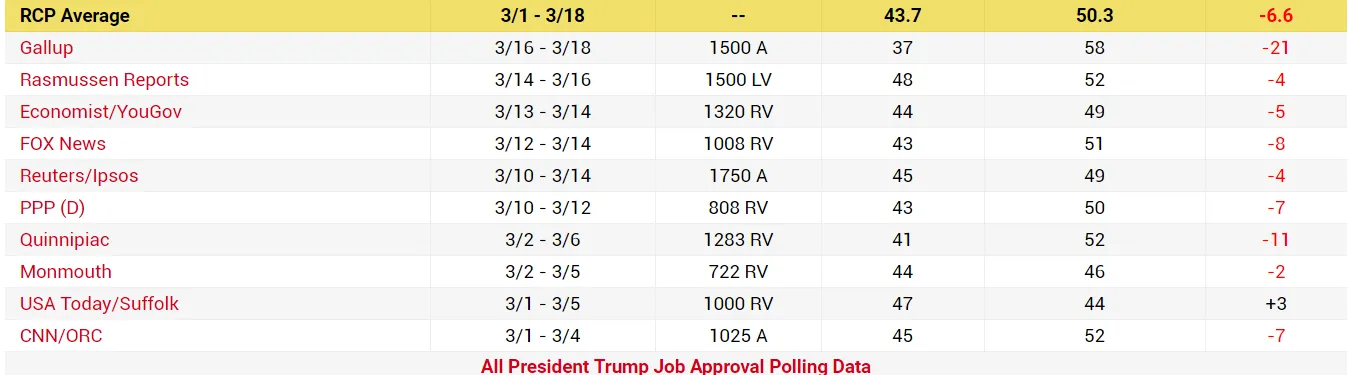Click the RCP Average approve value 43.7

click(902, 16)
